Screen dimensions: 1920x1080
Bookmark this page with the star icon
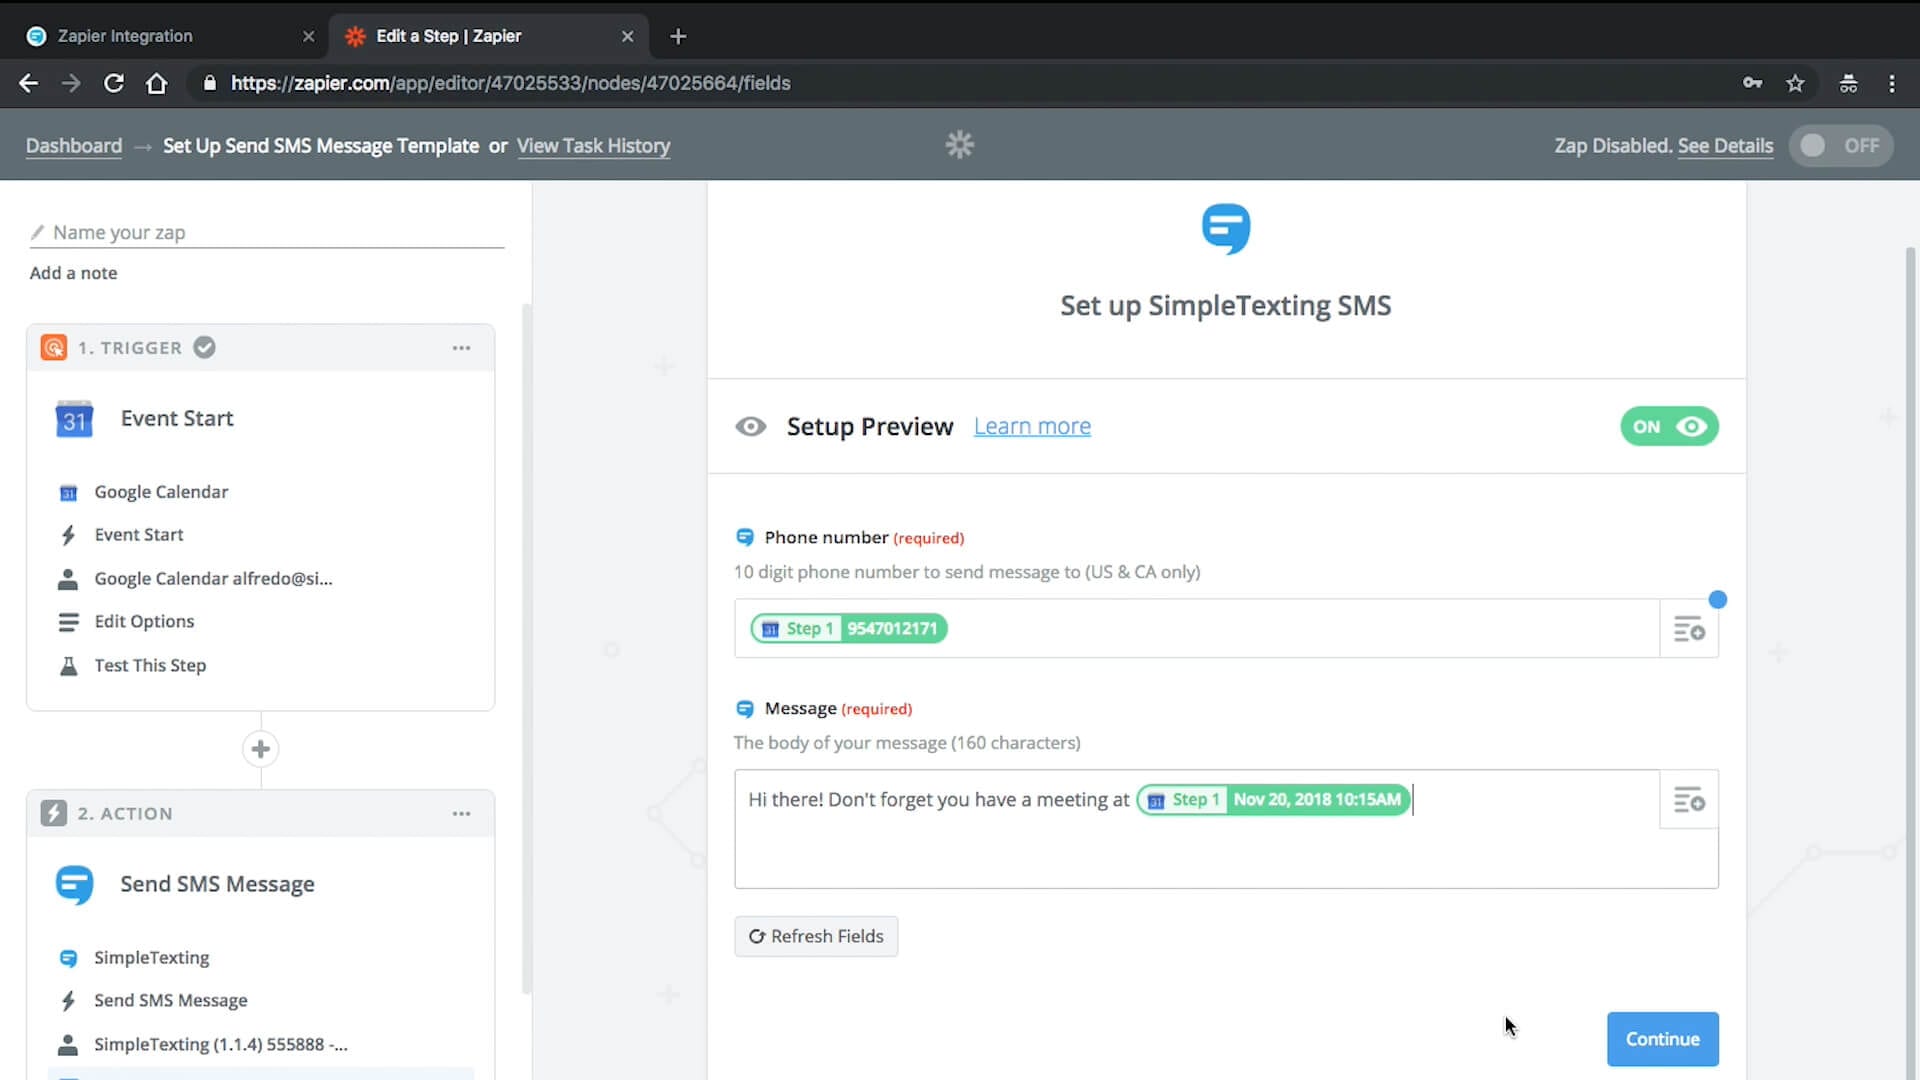click(x=1795, y=83)
